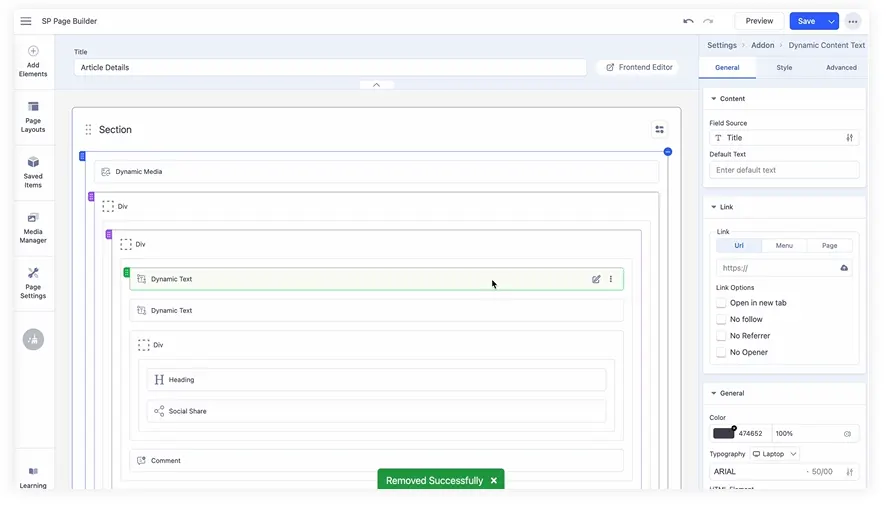This screenshot has width=890, height=512.
Task: Click the dark color swatch
Action: [723, 433]
